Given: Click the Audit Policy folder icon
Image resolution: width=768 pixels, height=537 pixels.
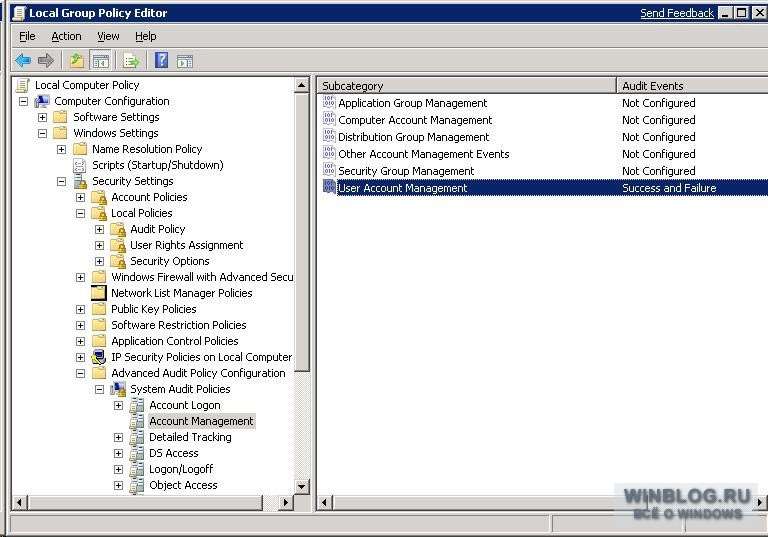Looking at the screenshot, I should click(x=118, y=229).
